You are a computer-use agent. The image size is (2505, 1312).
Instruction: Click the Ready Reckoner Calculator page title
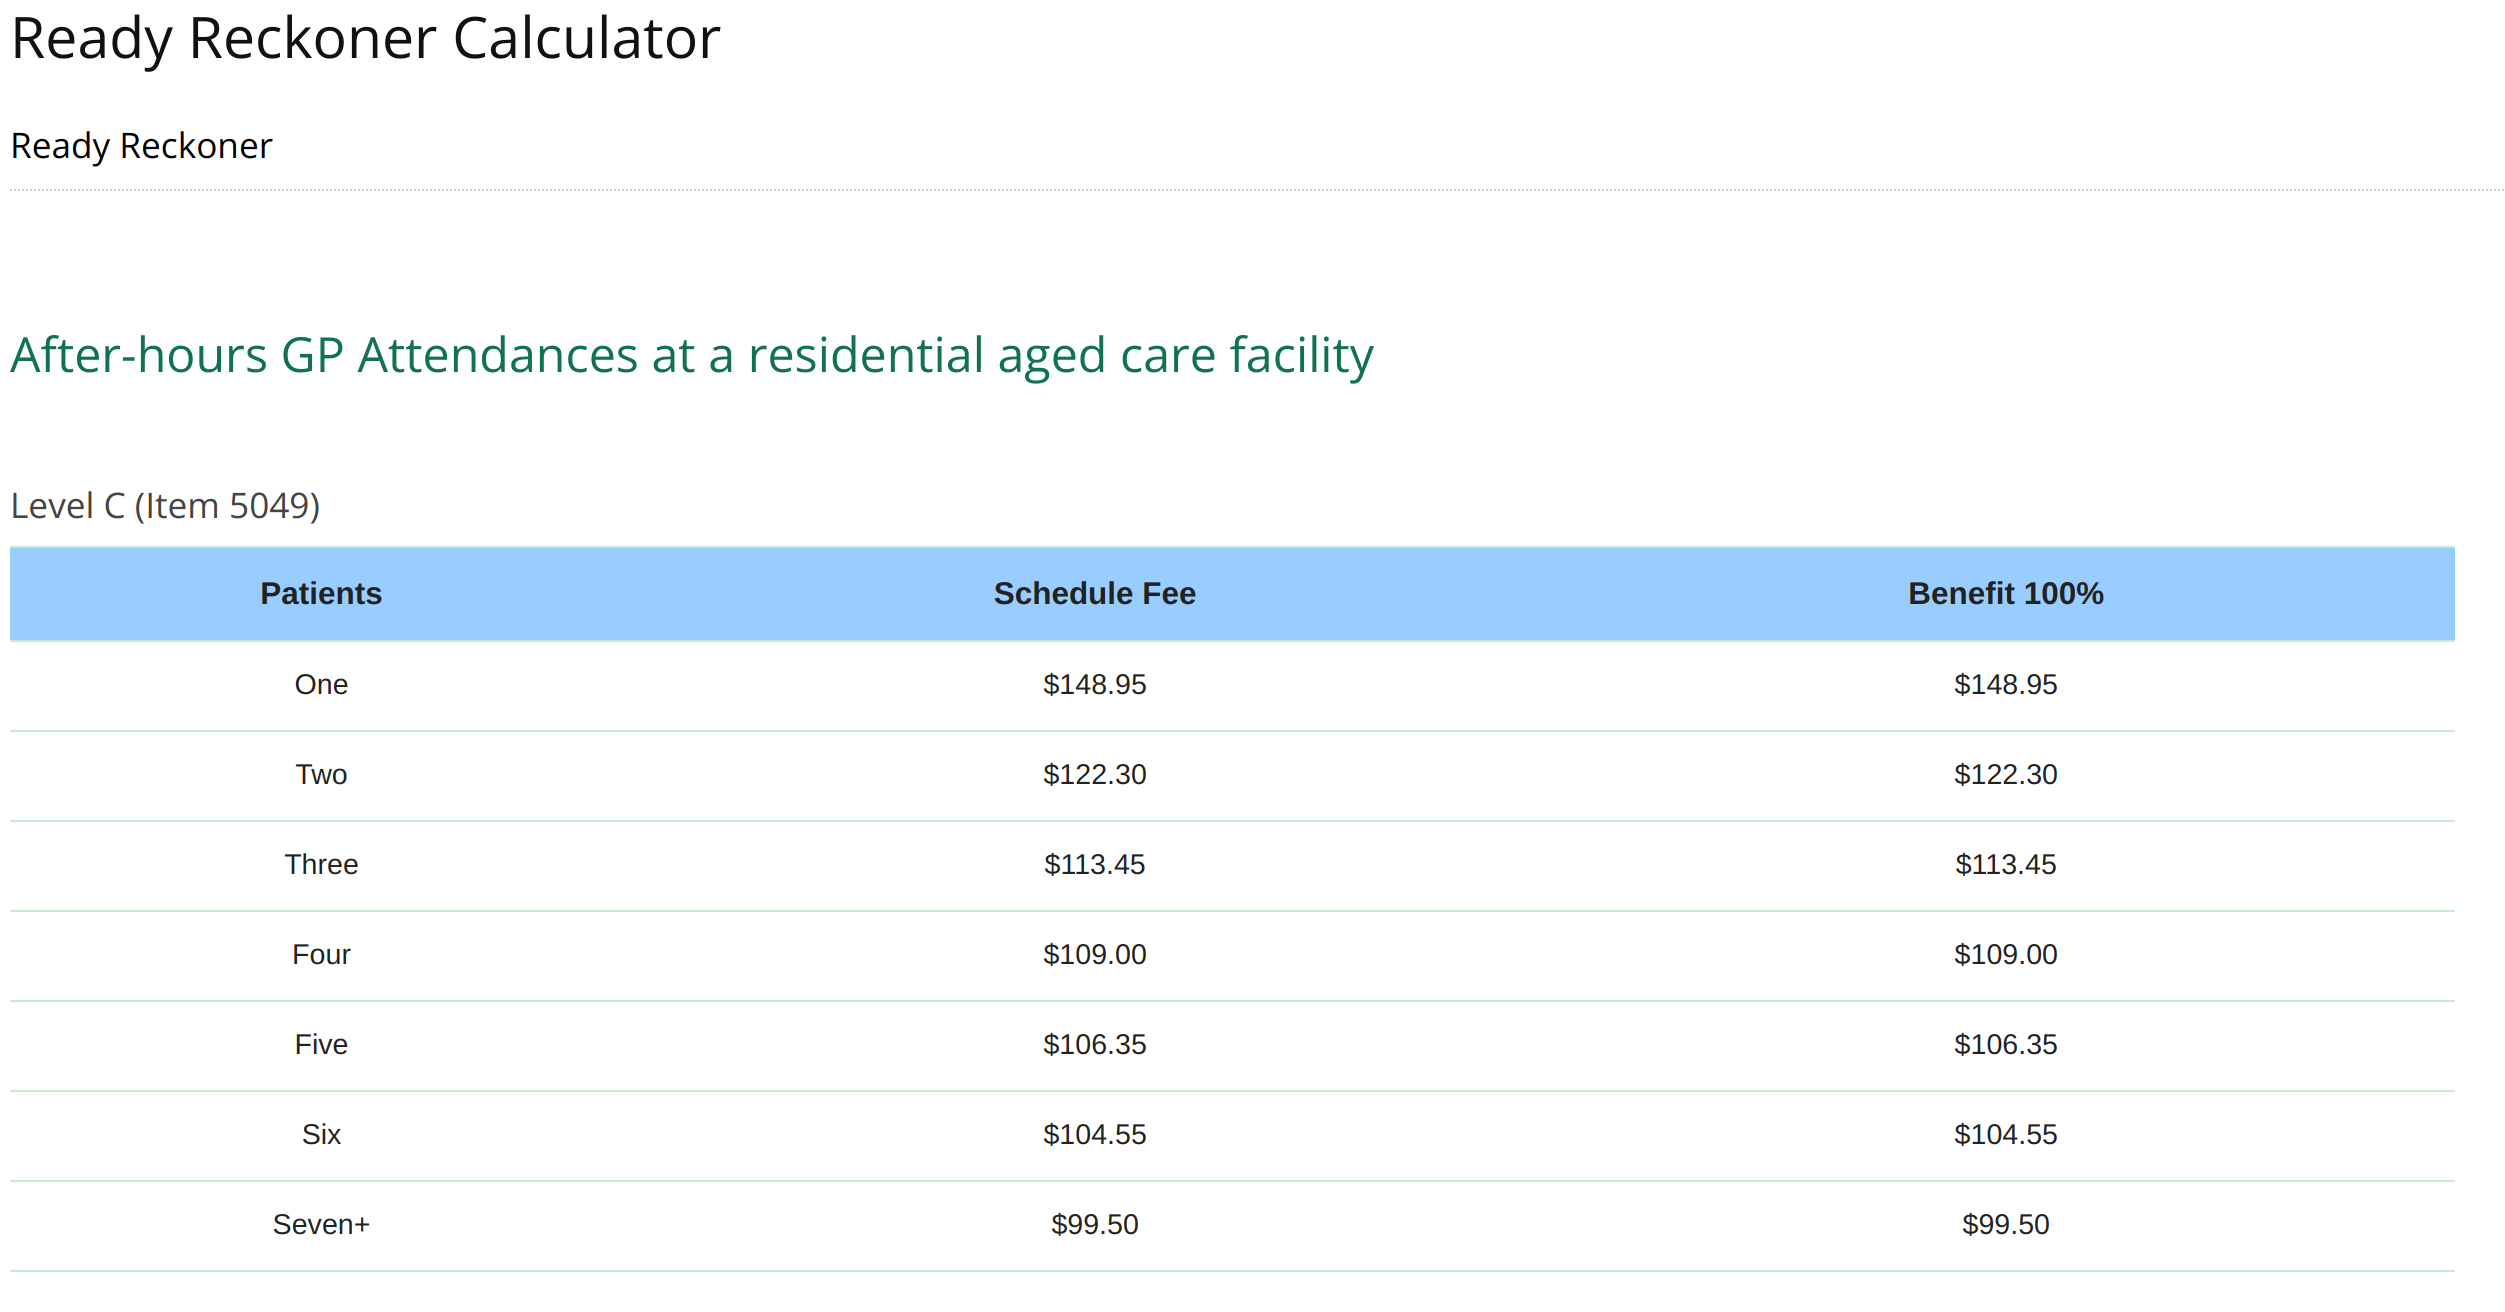pos(365,40)
